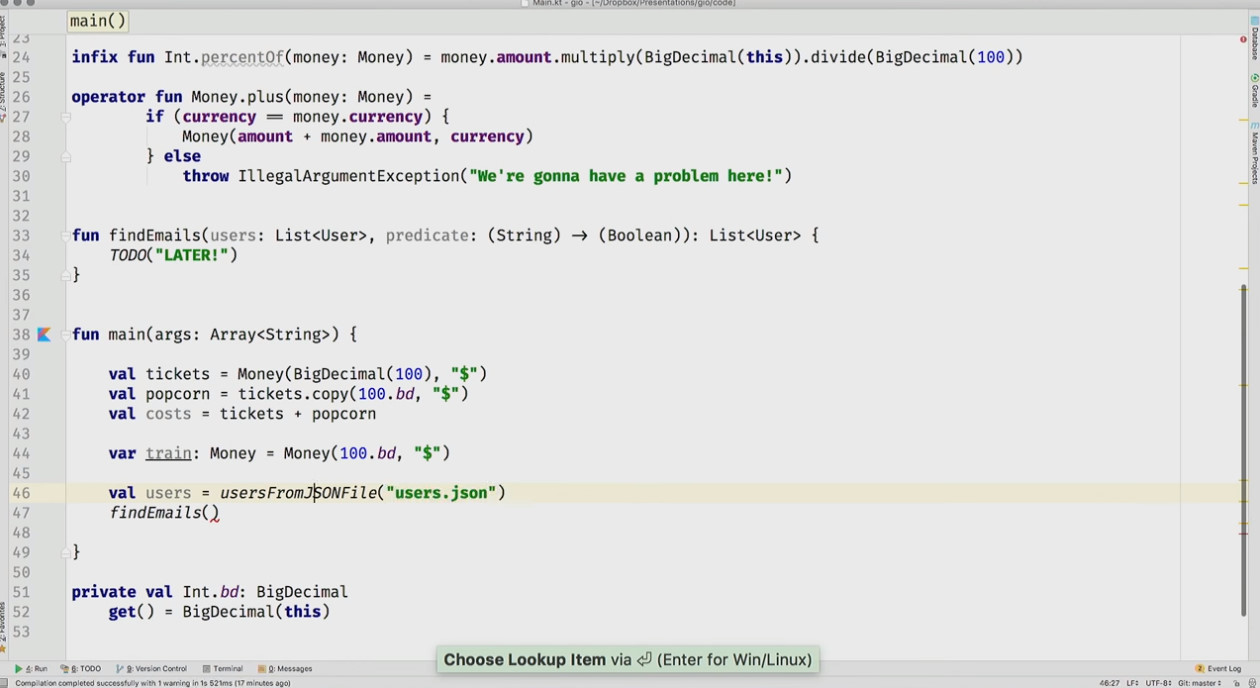Image resolution: width=1260 pixels, height=688 pixels.
Task: Collapse the main function fold at line 38
Action: 66,334
